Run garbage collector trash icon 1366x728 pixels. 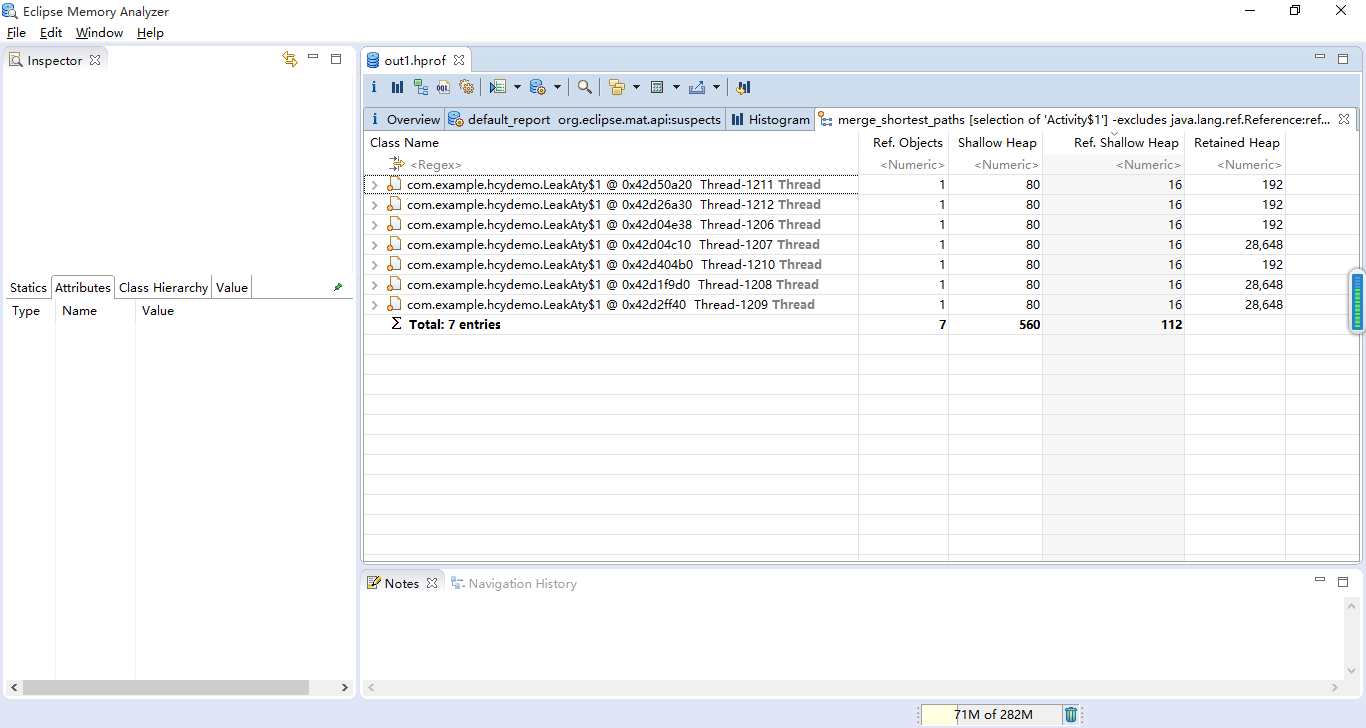tap(1071, 714)
